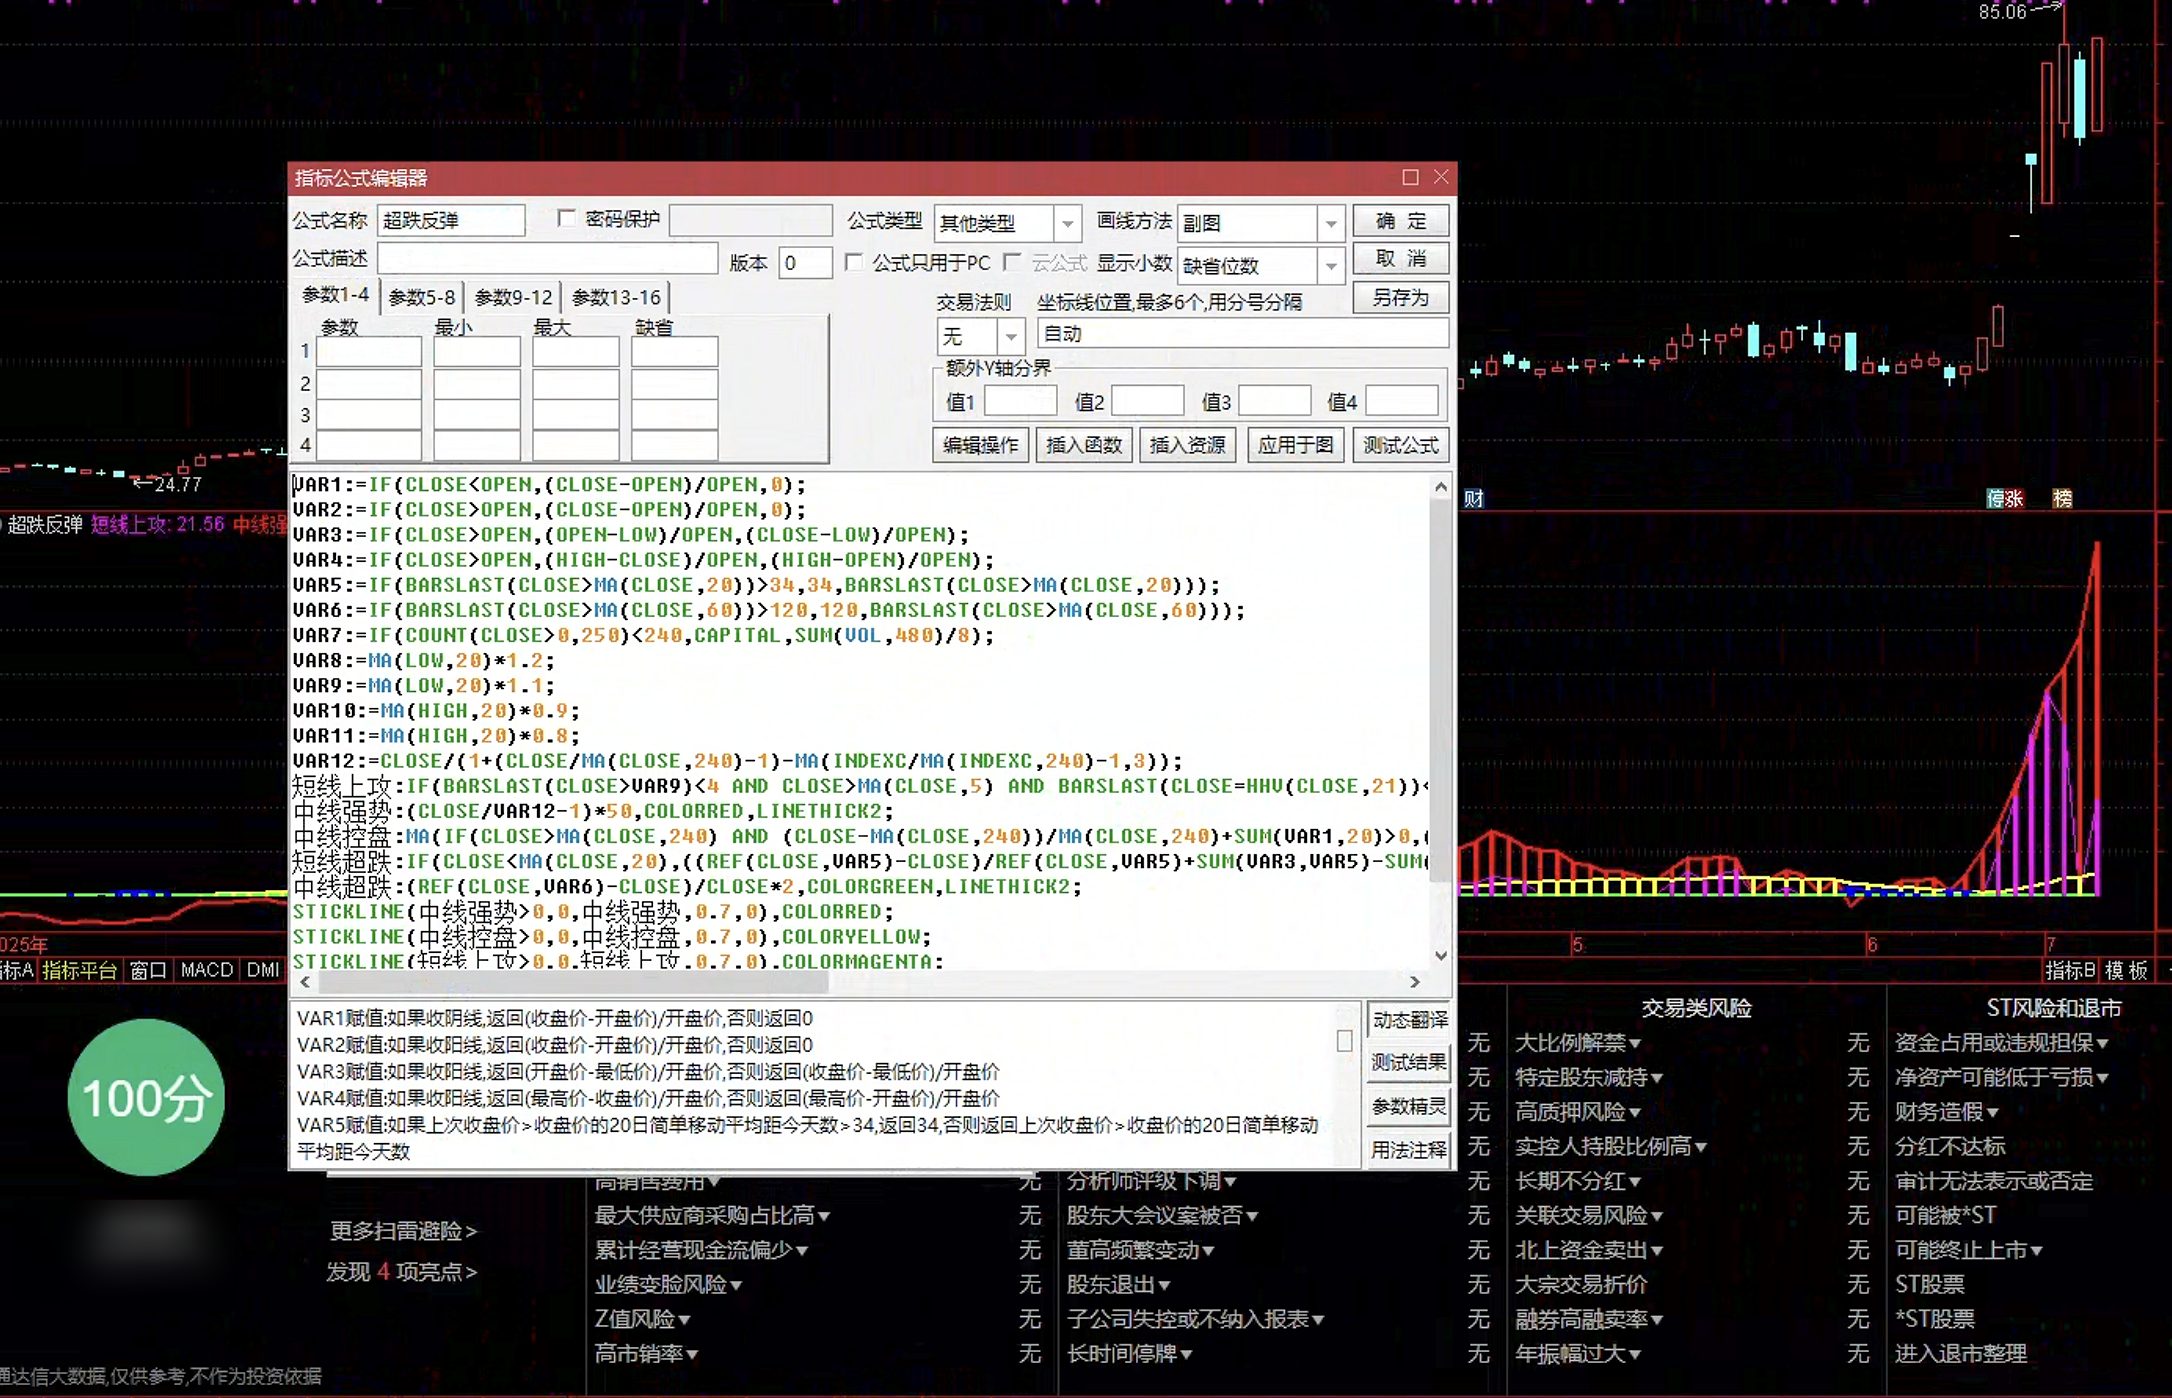Expand the 大比例解禁 risk item
Screen dimensions: 2172x1398
pyautogui.click(x=1577, y=1043)
